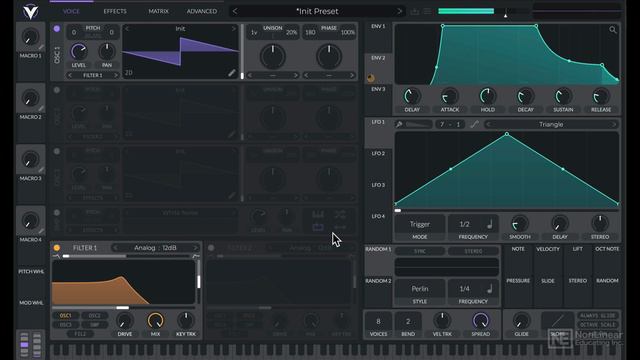The width and height of the screenshot is (640, 360).
Task: Click Init Preset name to open browser
Action: (x=317, y=11)
